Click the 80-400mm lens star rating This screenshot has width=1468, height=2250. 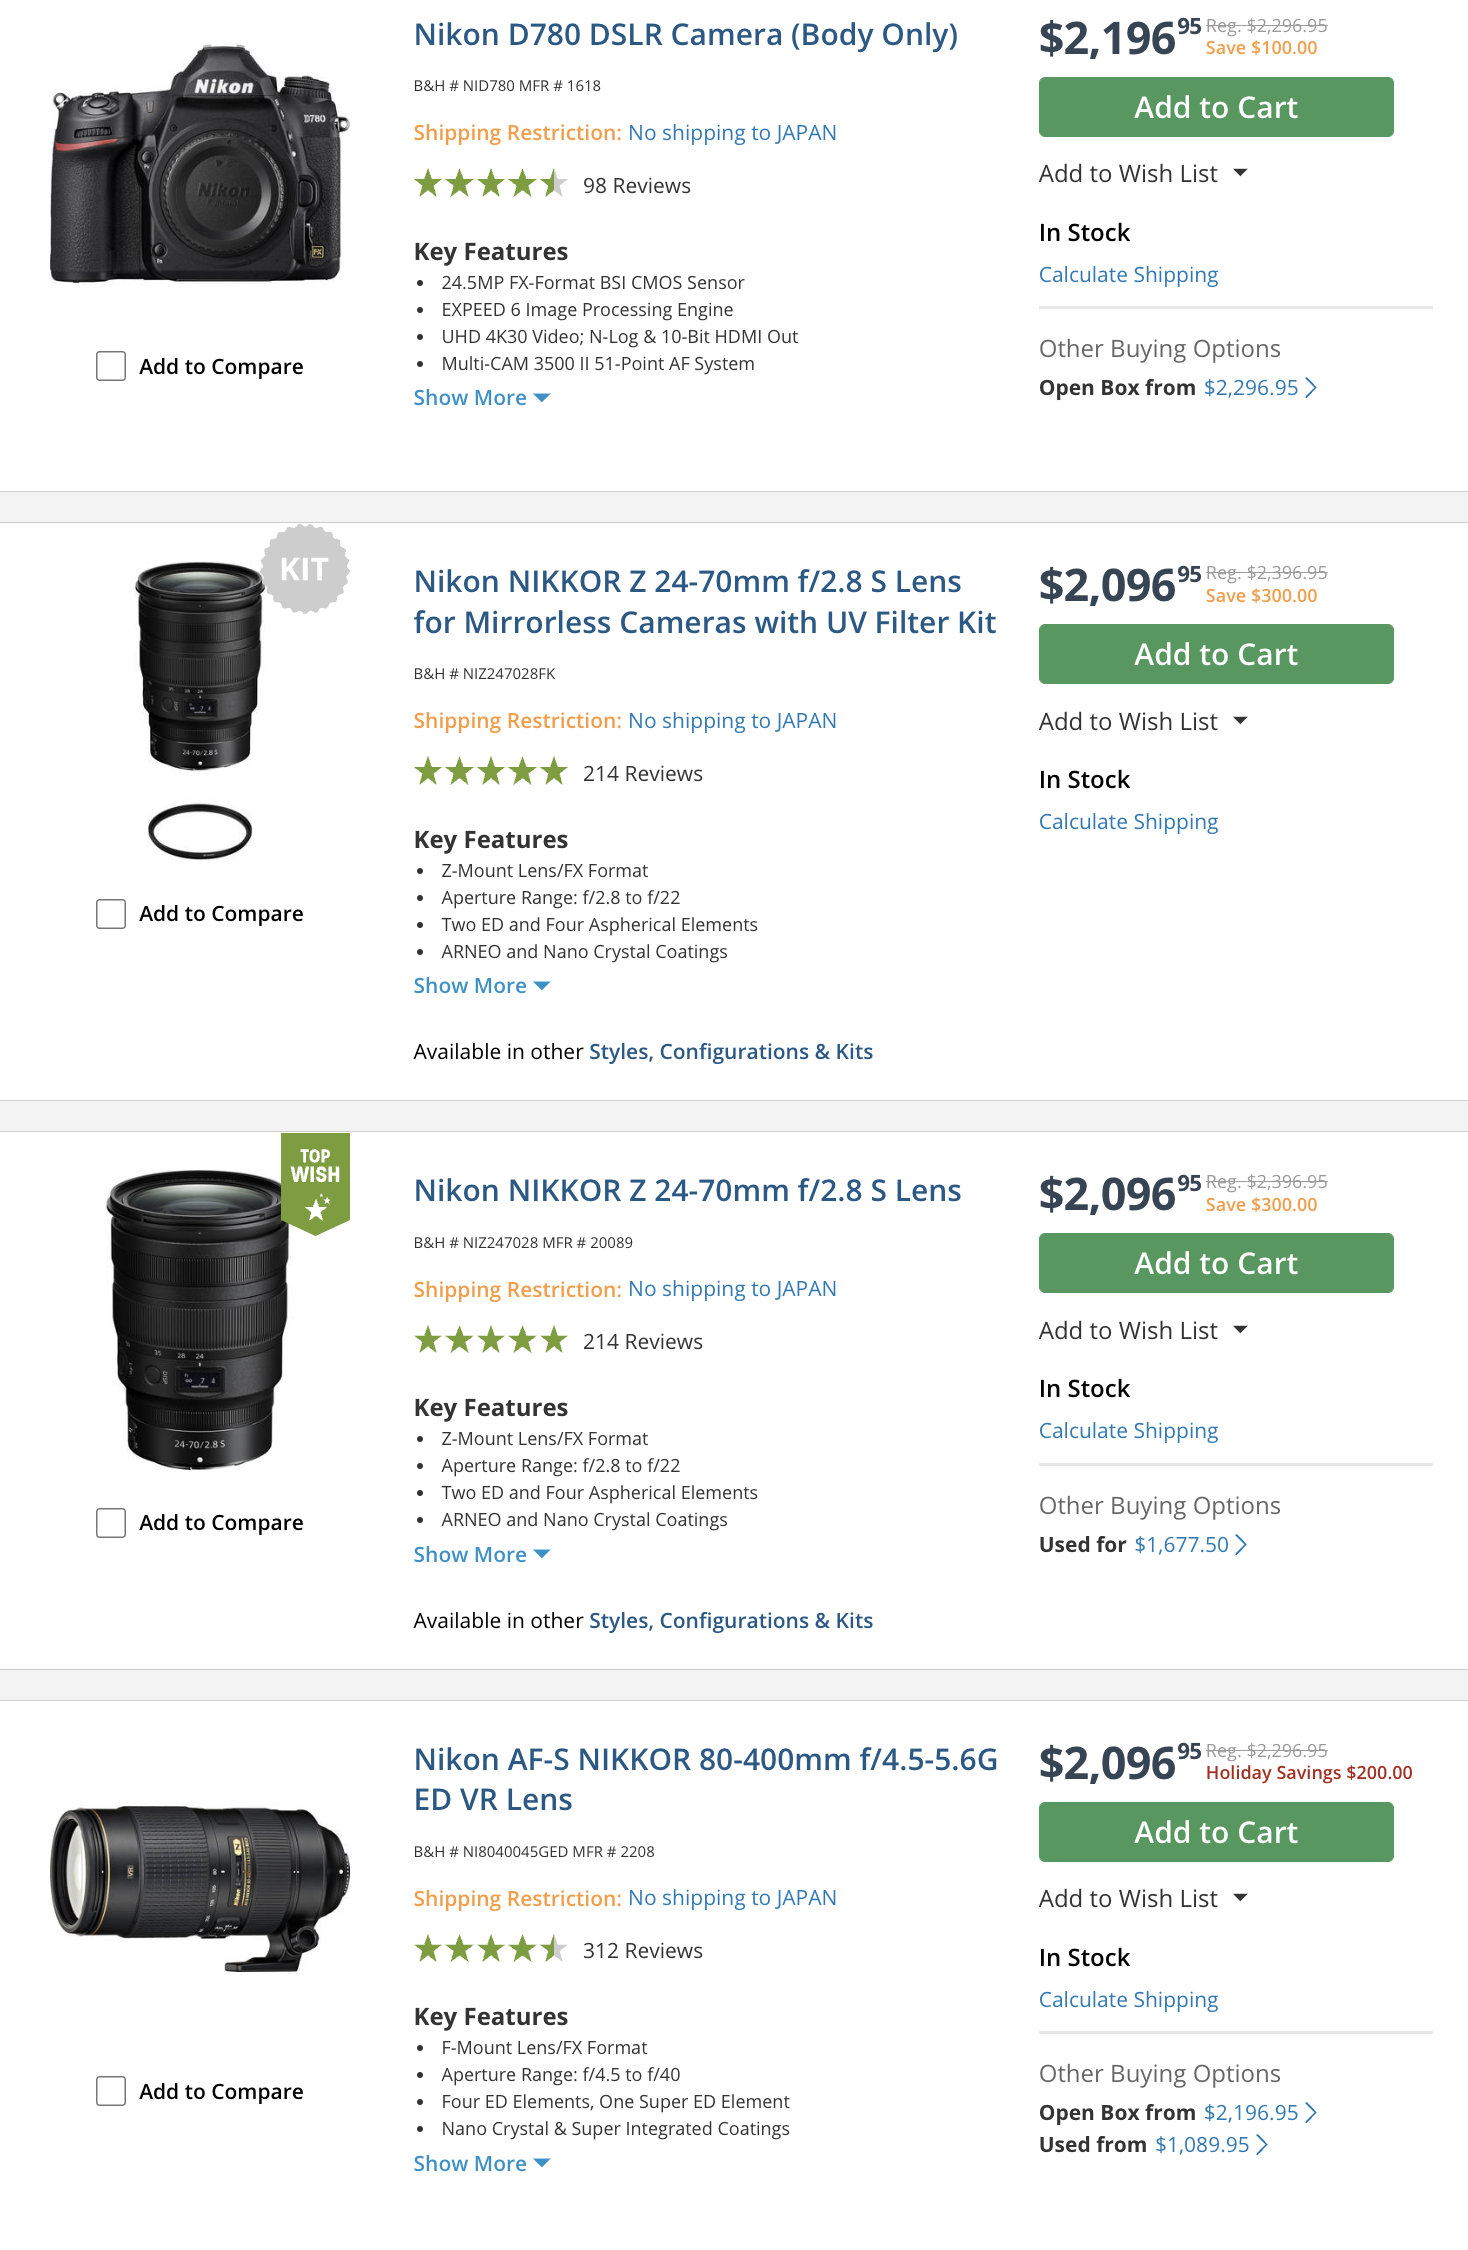[490, 1949]
